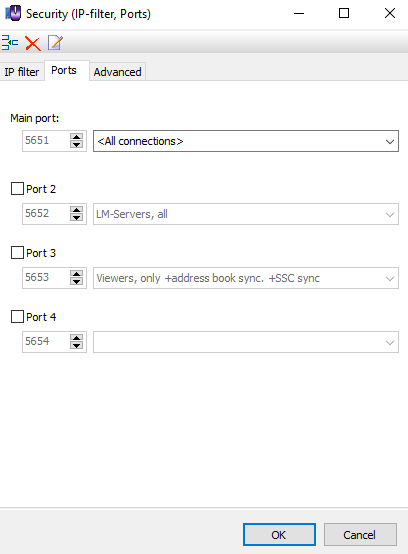Enable the Port 3 checkbox
Screen dimensions: 408x554
[17, 253]
